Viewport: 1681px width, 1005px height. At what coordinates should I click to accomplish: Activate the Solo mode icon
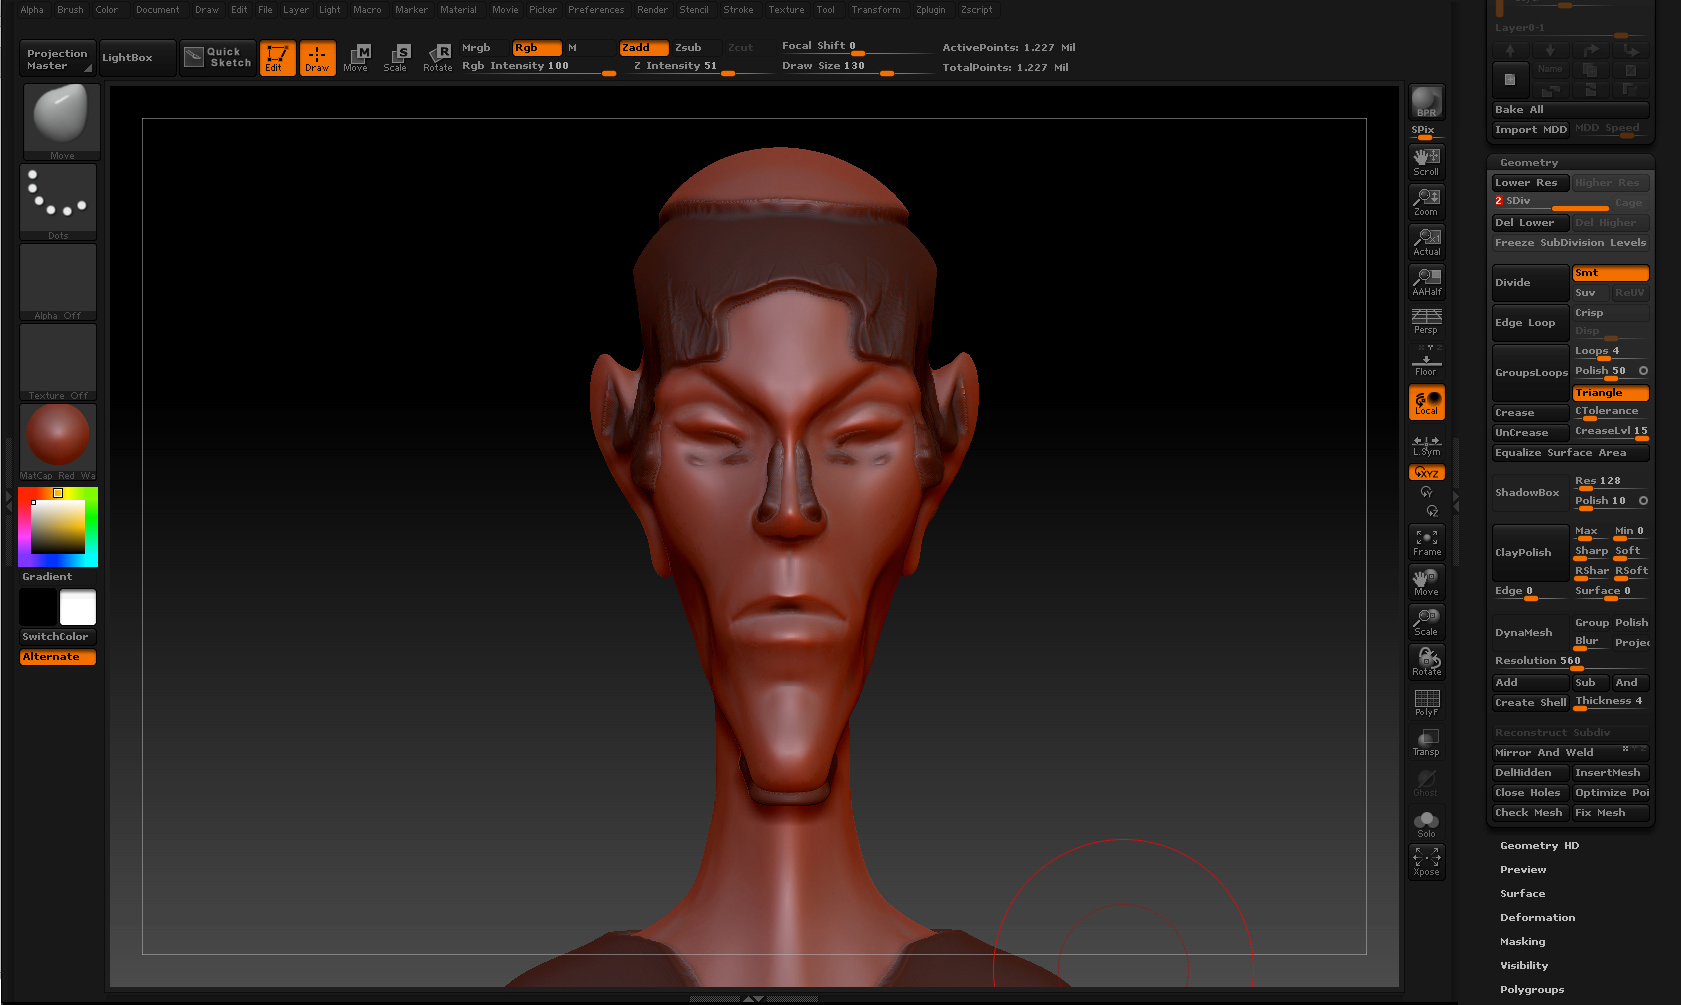1426,823
